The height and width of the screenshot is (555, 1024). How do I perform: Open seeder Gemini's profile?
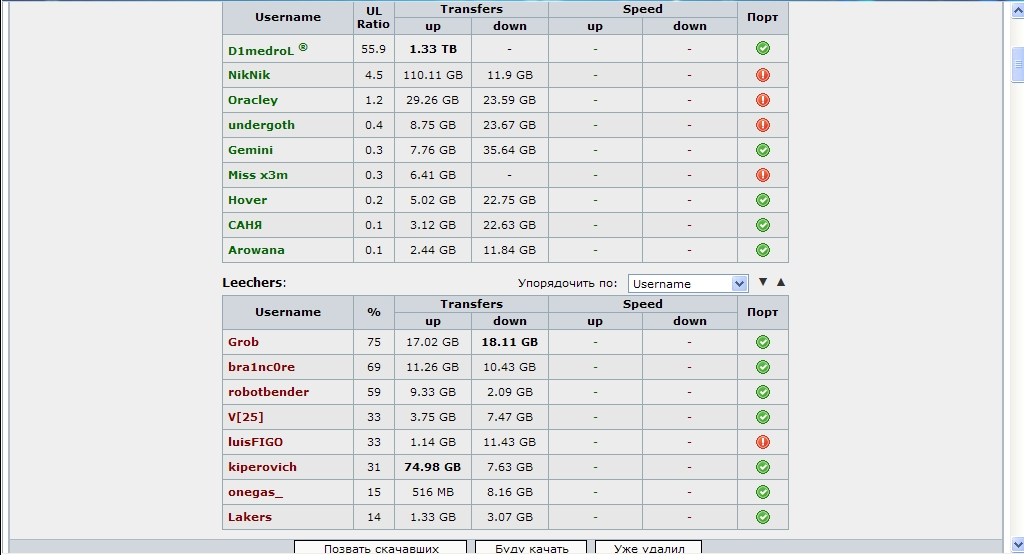coord(250,150)
